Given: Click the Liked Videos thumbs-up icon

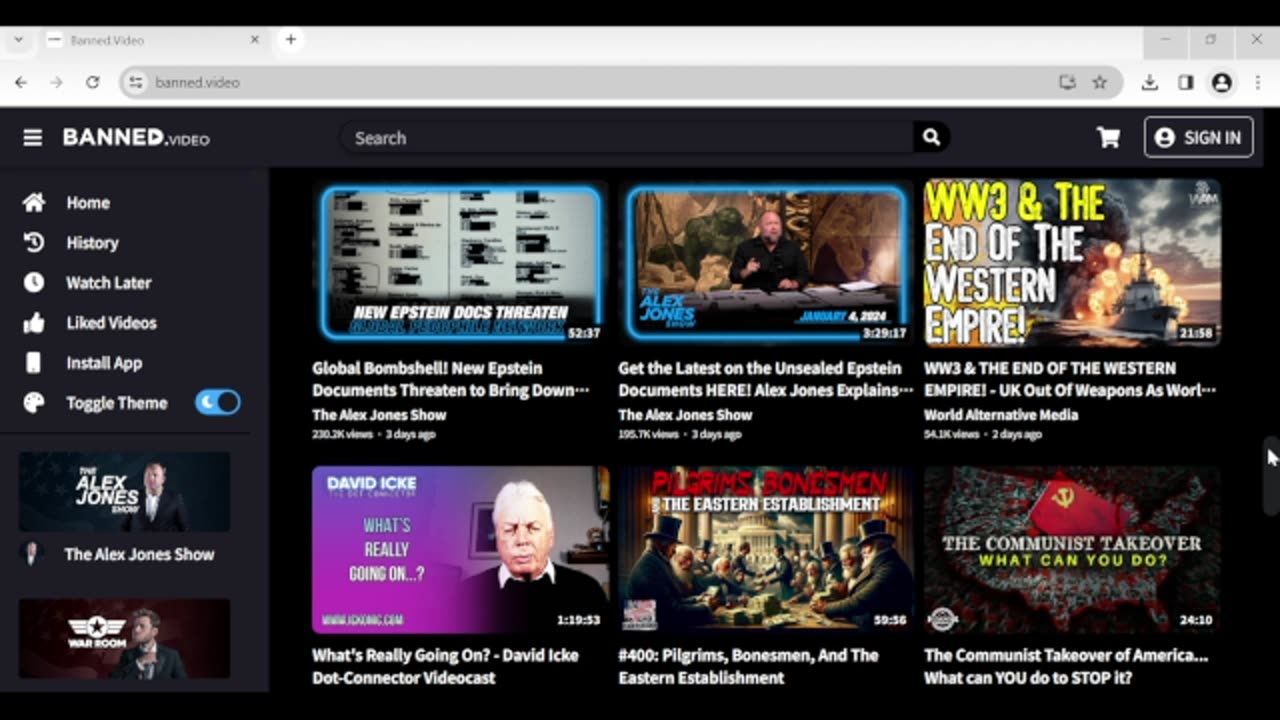Looking at the screenshot, I should point(34,322).
